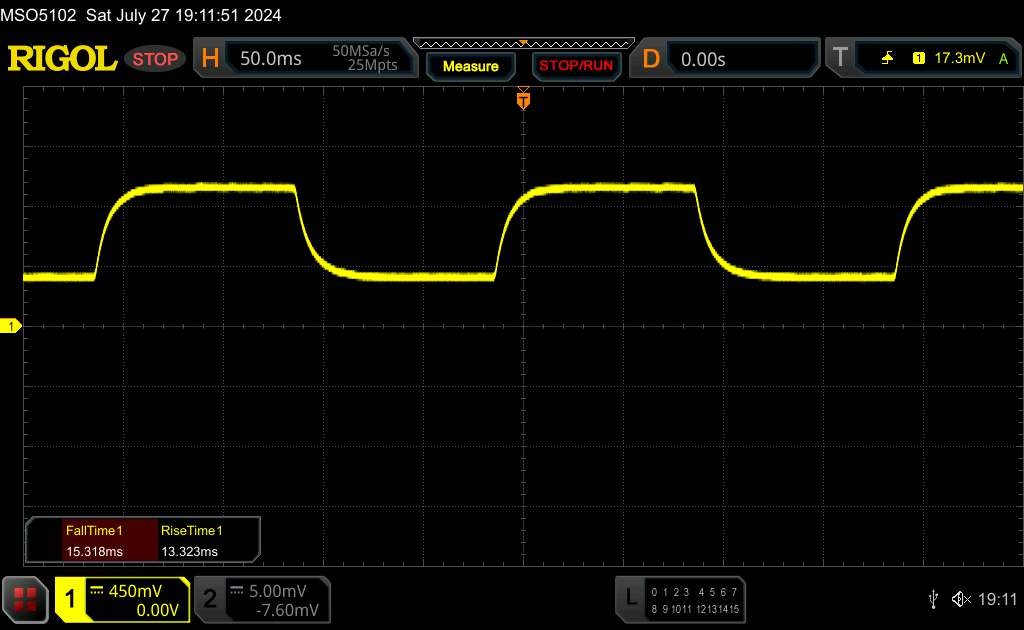Click the channel 2 coupling DC icon
Image resolution: width=1024 pixels, height=630 pixels.
coord(236,590)
